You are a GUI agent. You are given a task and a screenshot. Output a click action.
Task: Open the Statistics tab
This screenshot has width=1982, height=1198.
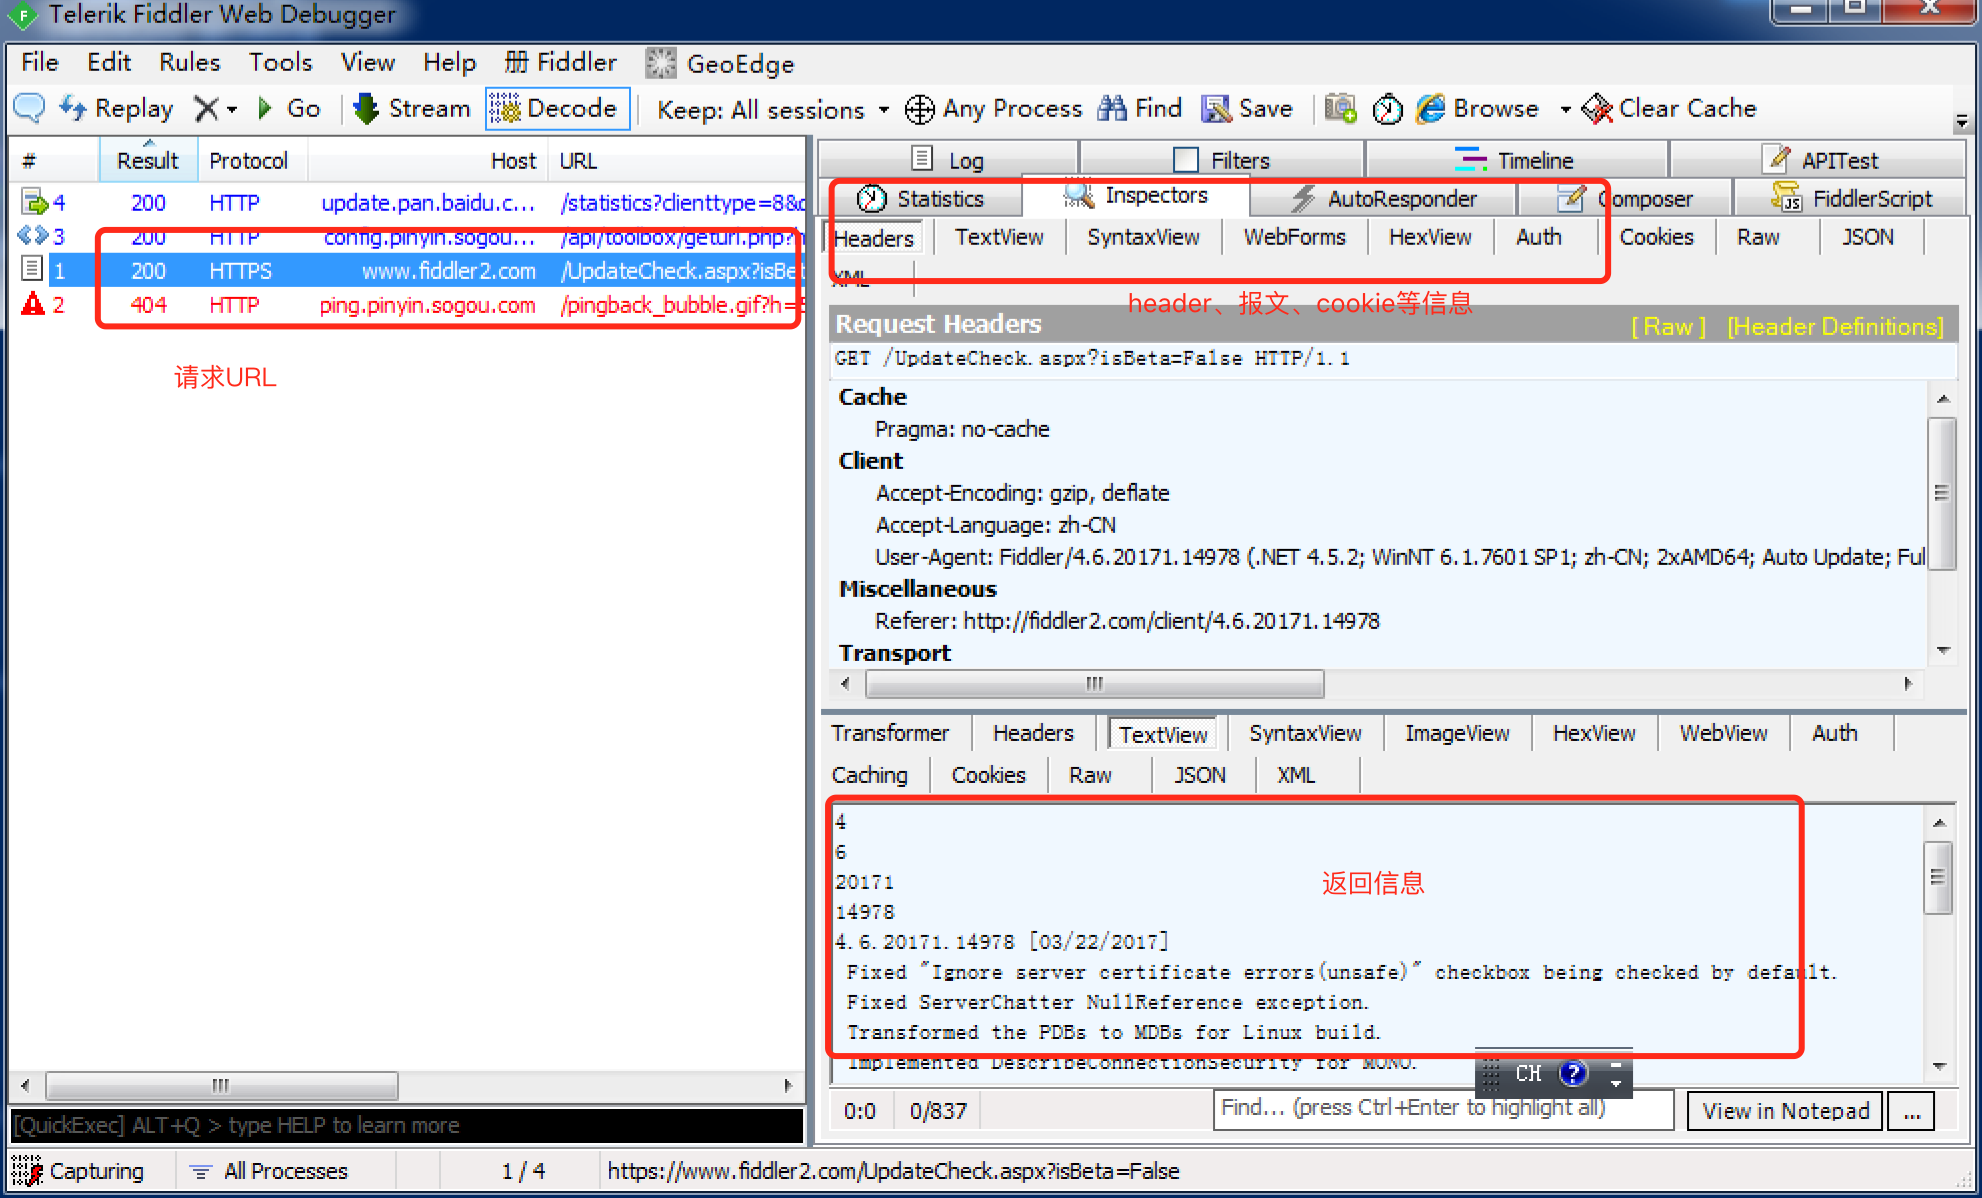coord(922,199)
